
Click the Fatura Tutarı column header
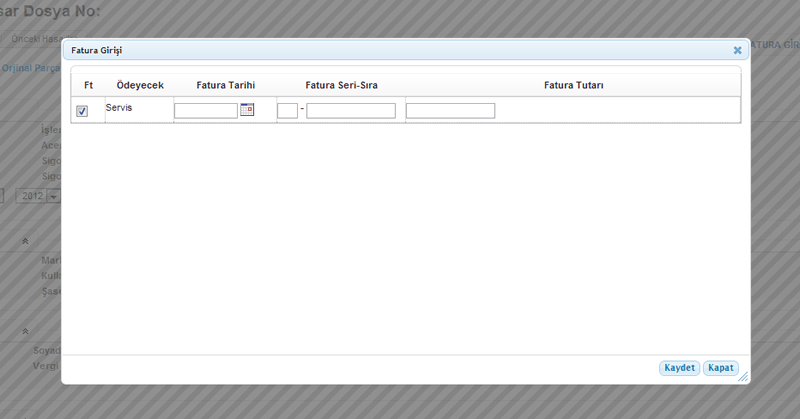(x=573, y=86)
